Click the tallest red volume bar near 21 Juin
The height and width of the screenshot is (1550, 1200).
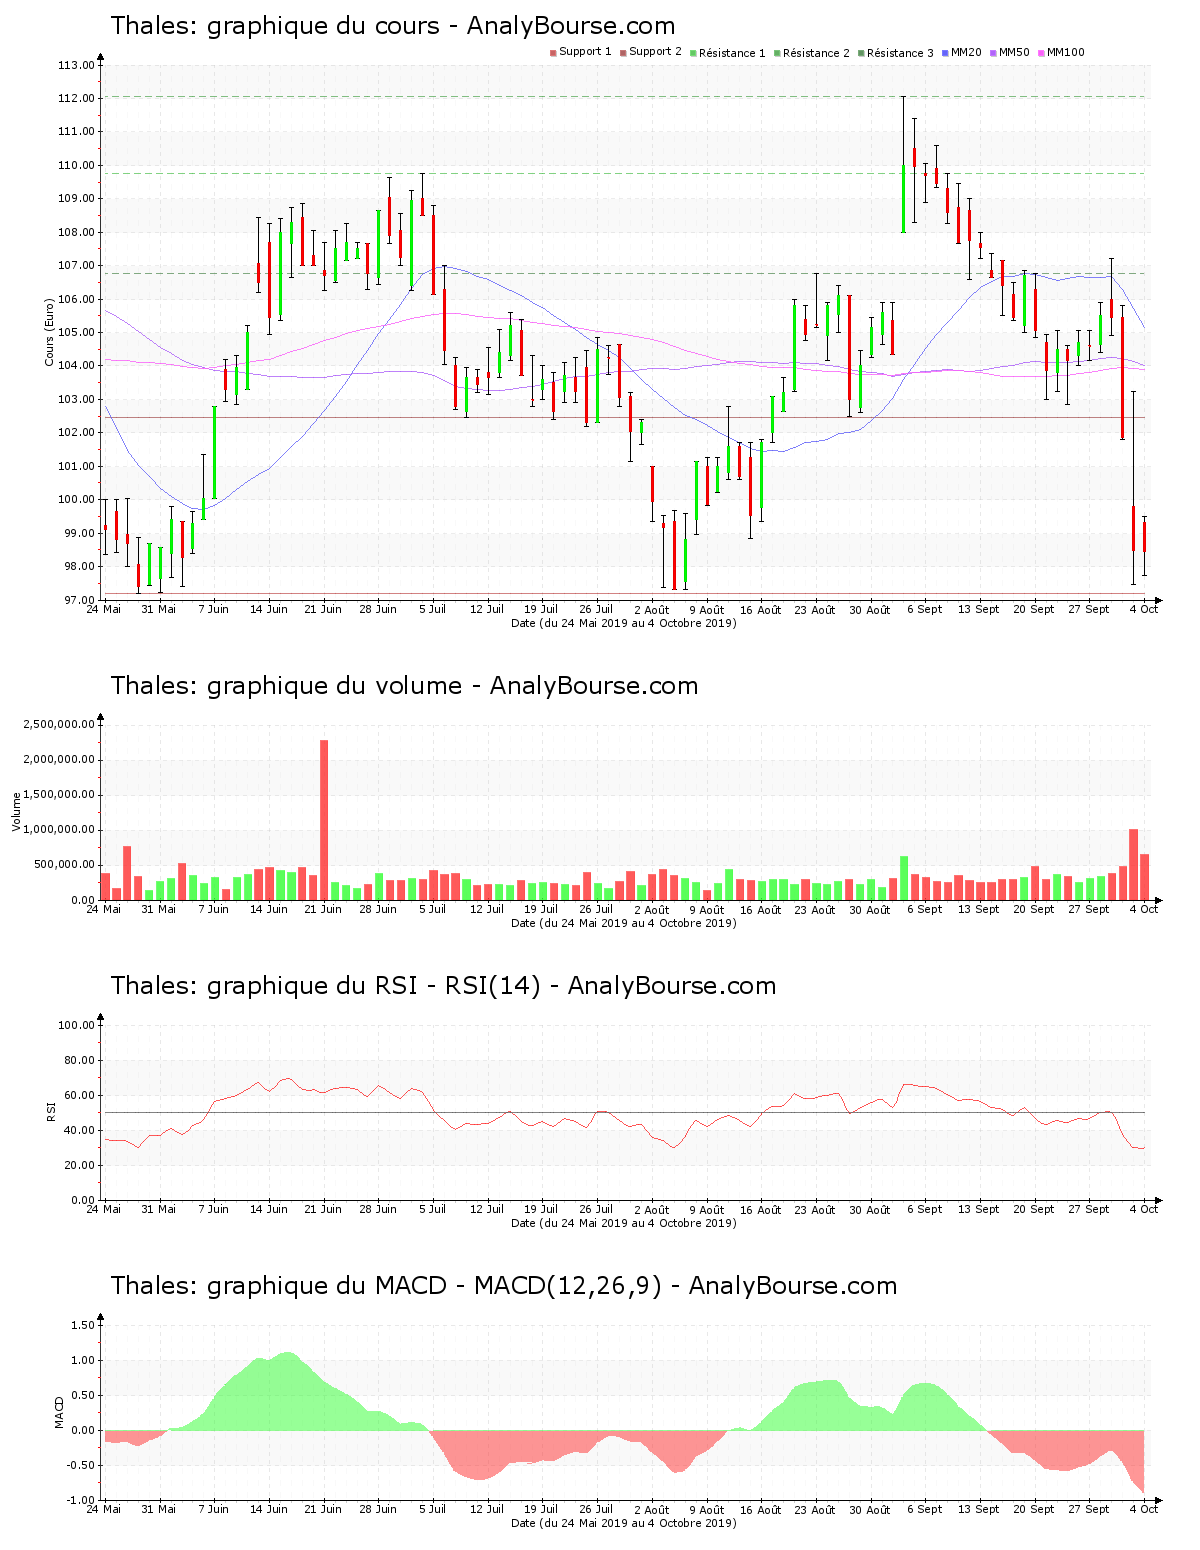324,820
